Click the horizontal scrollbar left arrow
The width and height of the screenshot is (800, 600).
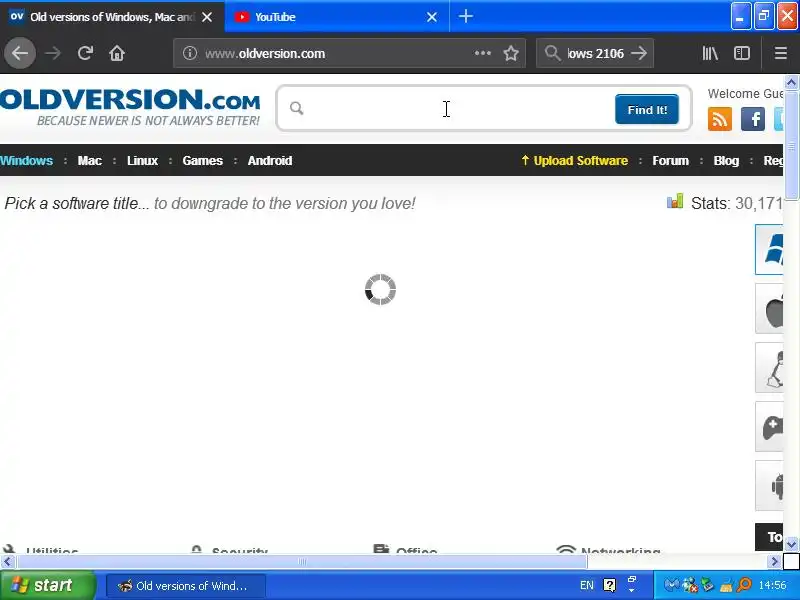(7, 562)
